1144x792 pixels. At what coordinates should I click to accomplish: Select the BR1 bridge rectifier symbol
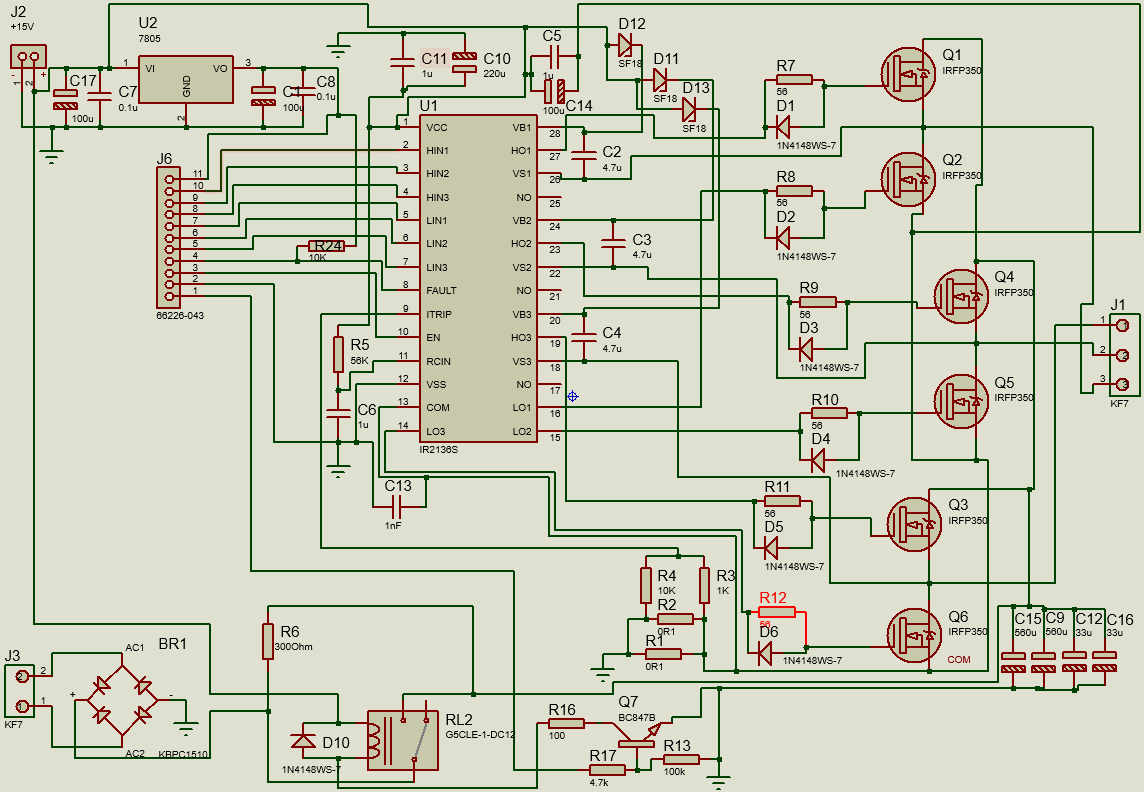[x=122, y=700]
